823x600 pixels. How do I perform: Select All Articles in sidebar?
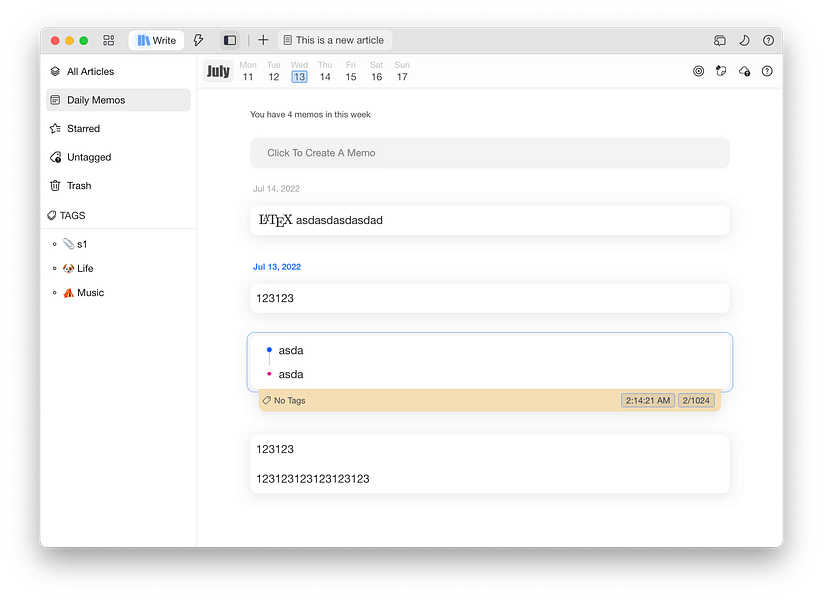pyautogui.click(x=118, y=71)
